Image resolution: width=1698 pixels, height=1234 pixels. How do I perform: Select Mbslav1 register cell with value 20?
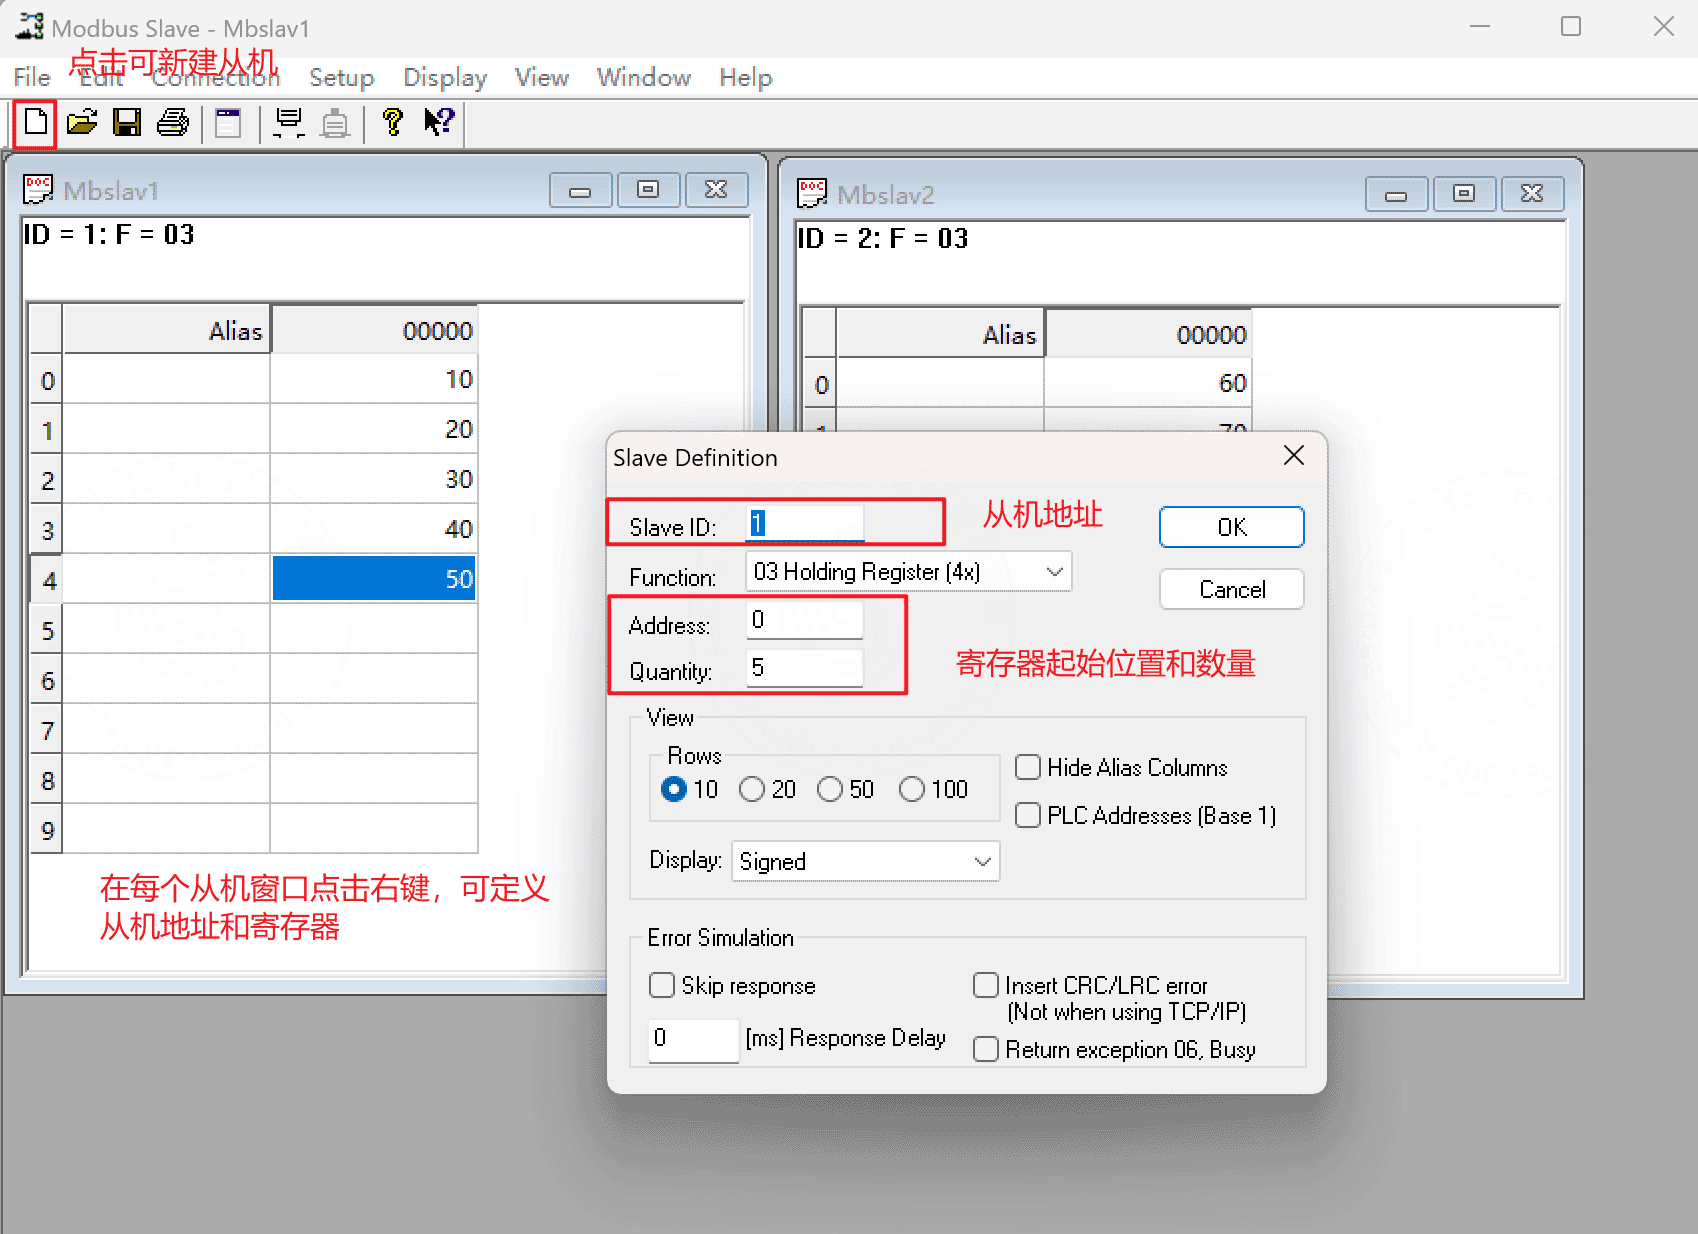374,429
